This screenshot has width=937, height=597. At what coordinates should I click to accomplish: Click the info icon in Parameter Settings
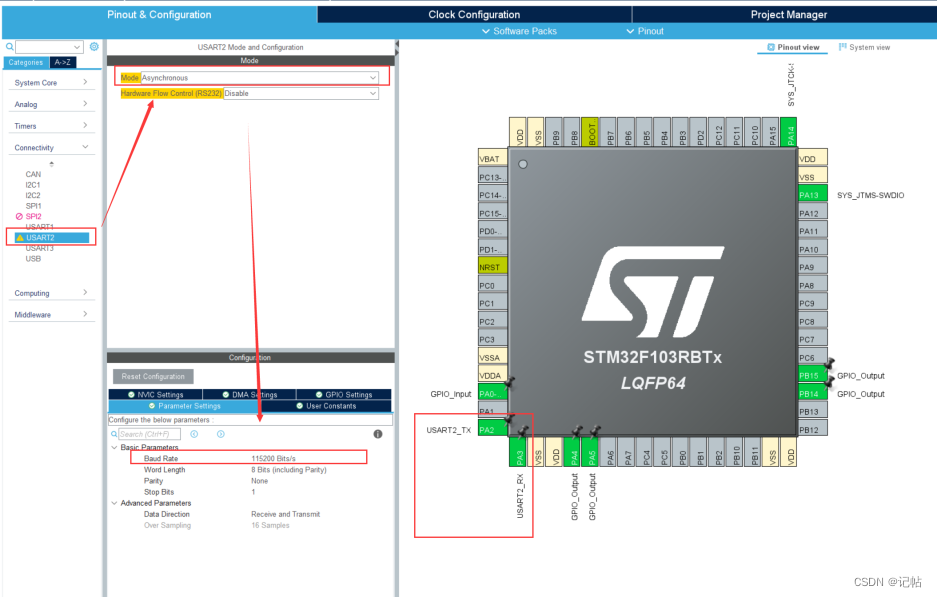pos(377,433)
